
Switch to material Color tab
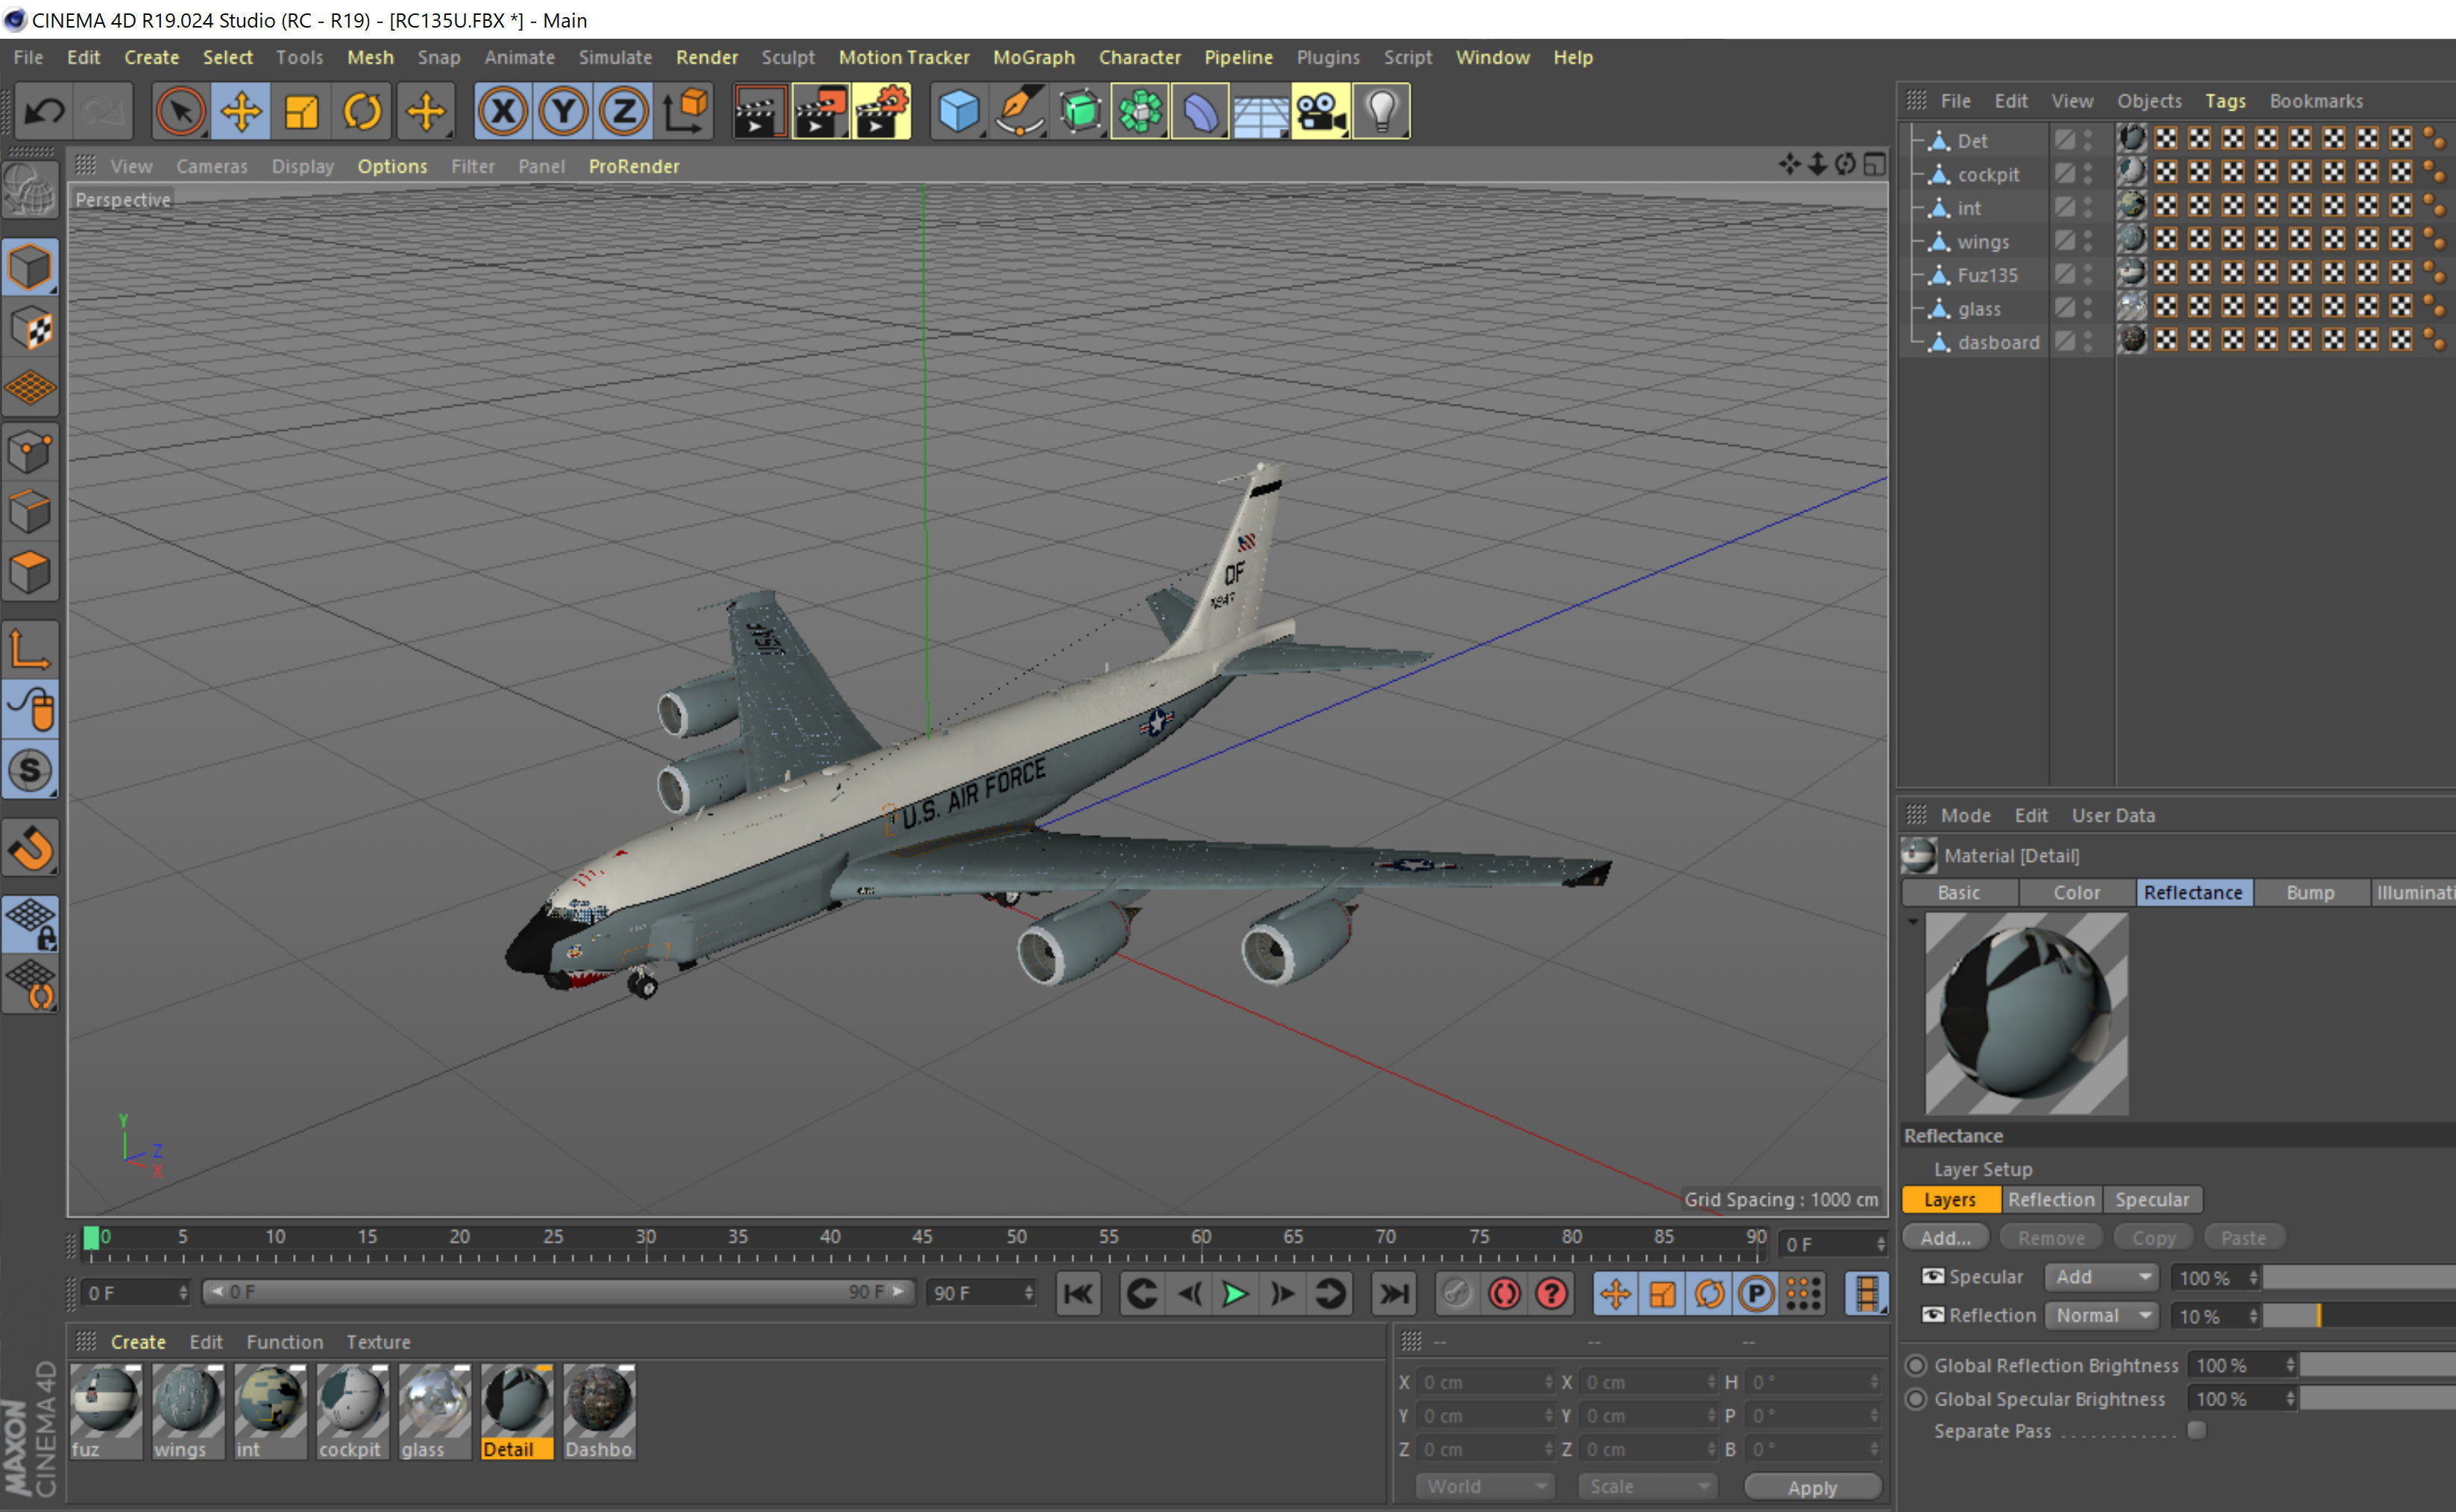point(2076,893)
